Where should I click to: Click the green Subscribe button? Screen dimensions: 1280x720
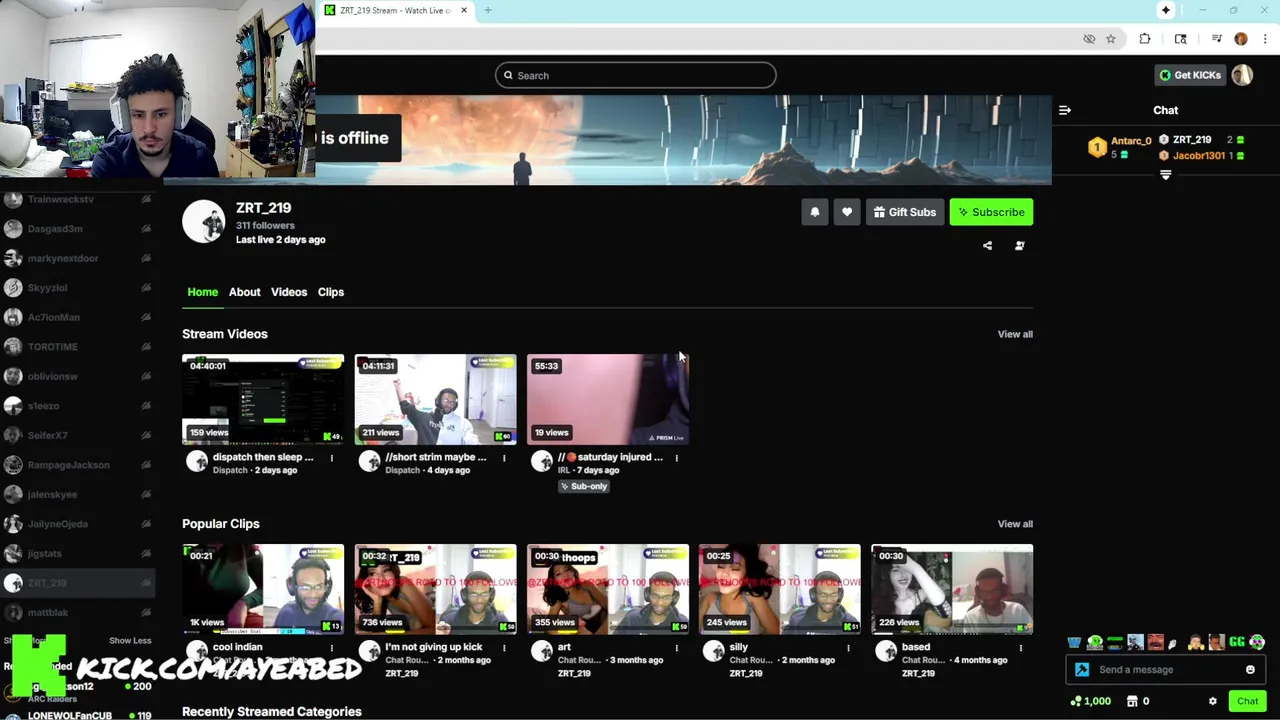click(x=991, y=212)
